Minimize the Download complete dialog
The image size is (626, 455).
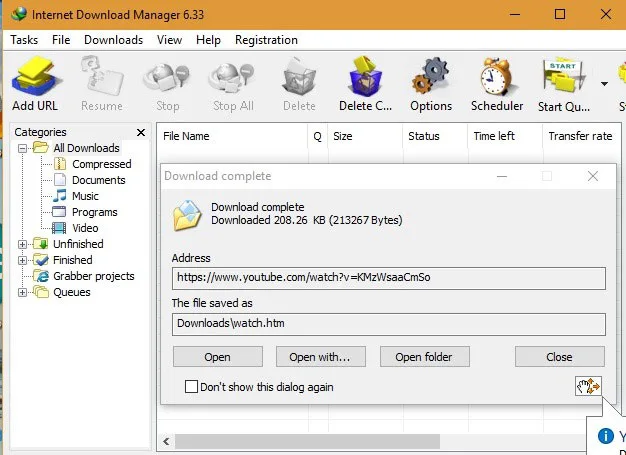[502, 176]
